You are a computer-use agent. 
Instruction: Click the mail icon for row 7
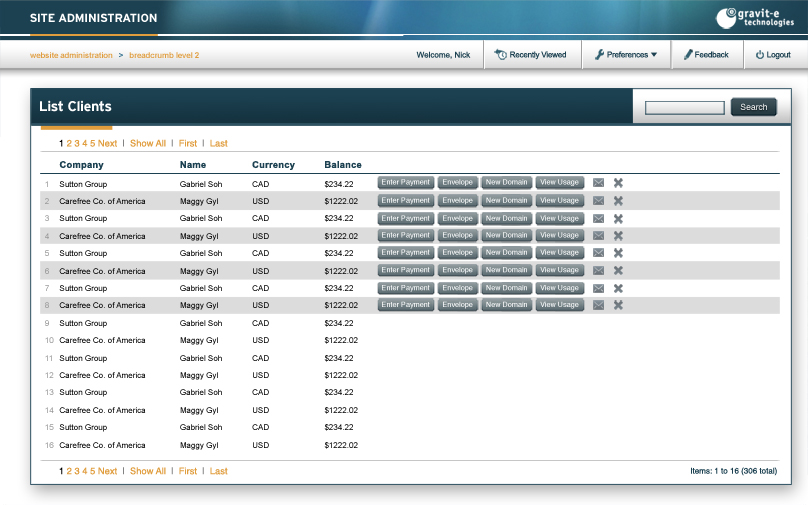click(x=598, y=288)
